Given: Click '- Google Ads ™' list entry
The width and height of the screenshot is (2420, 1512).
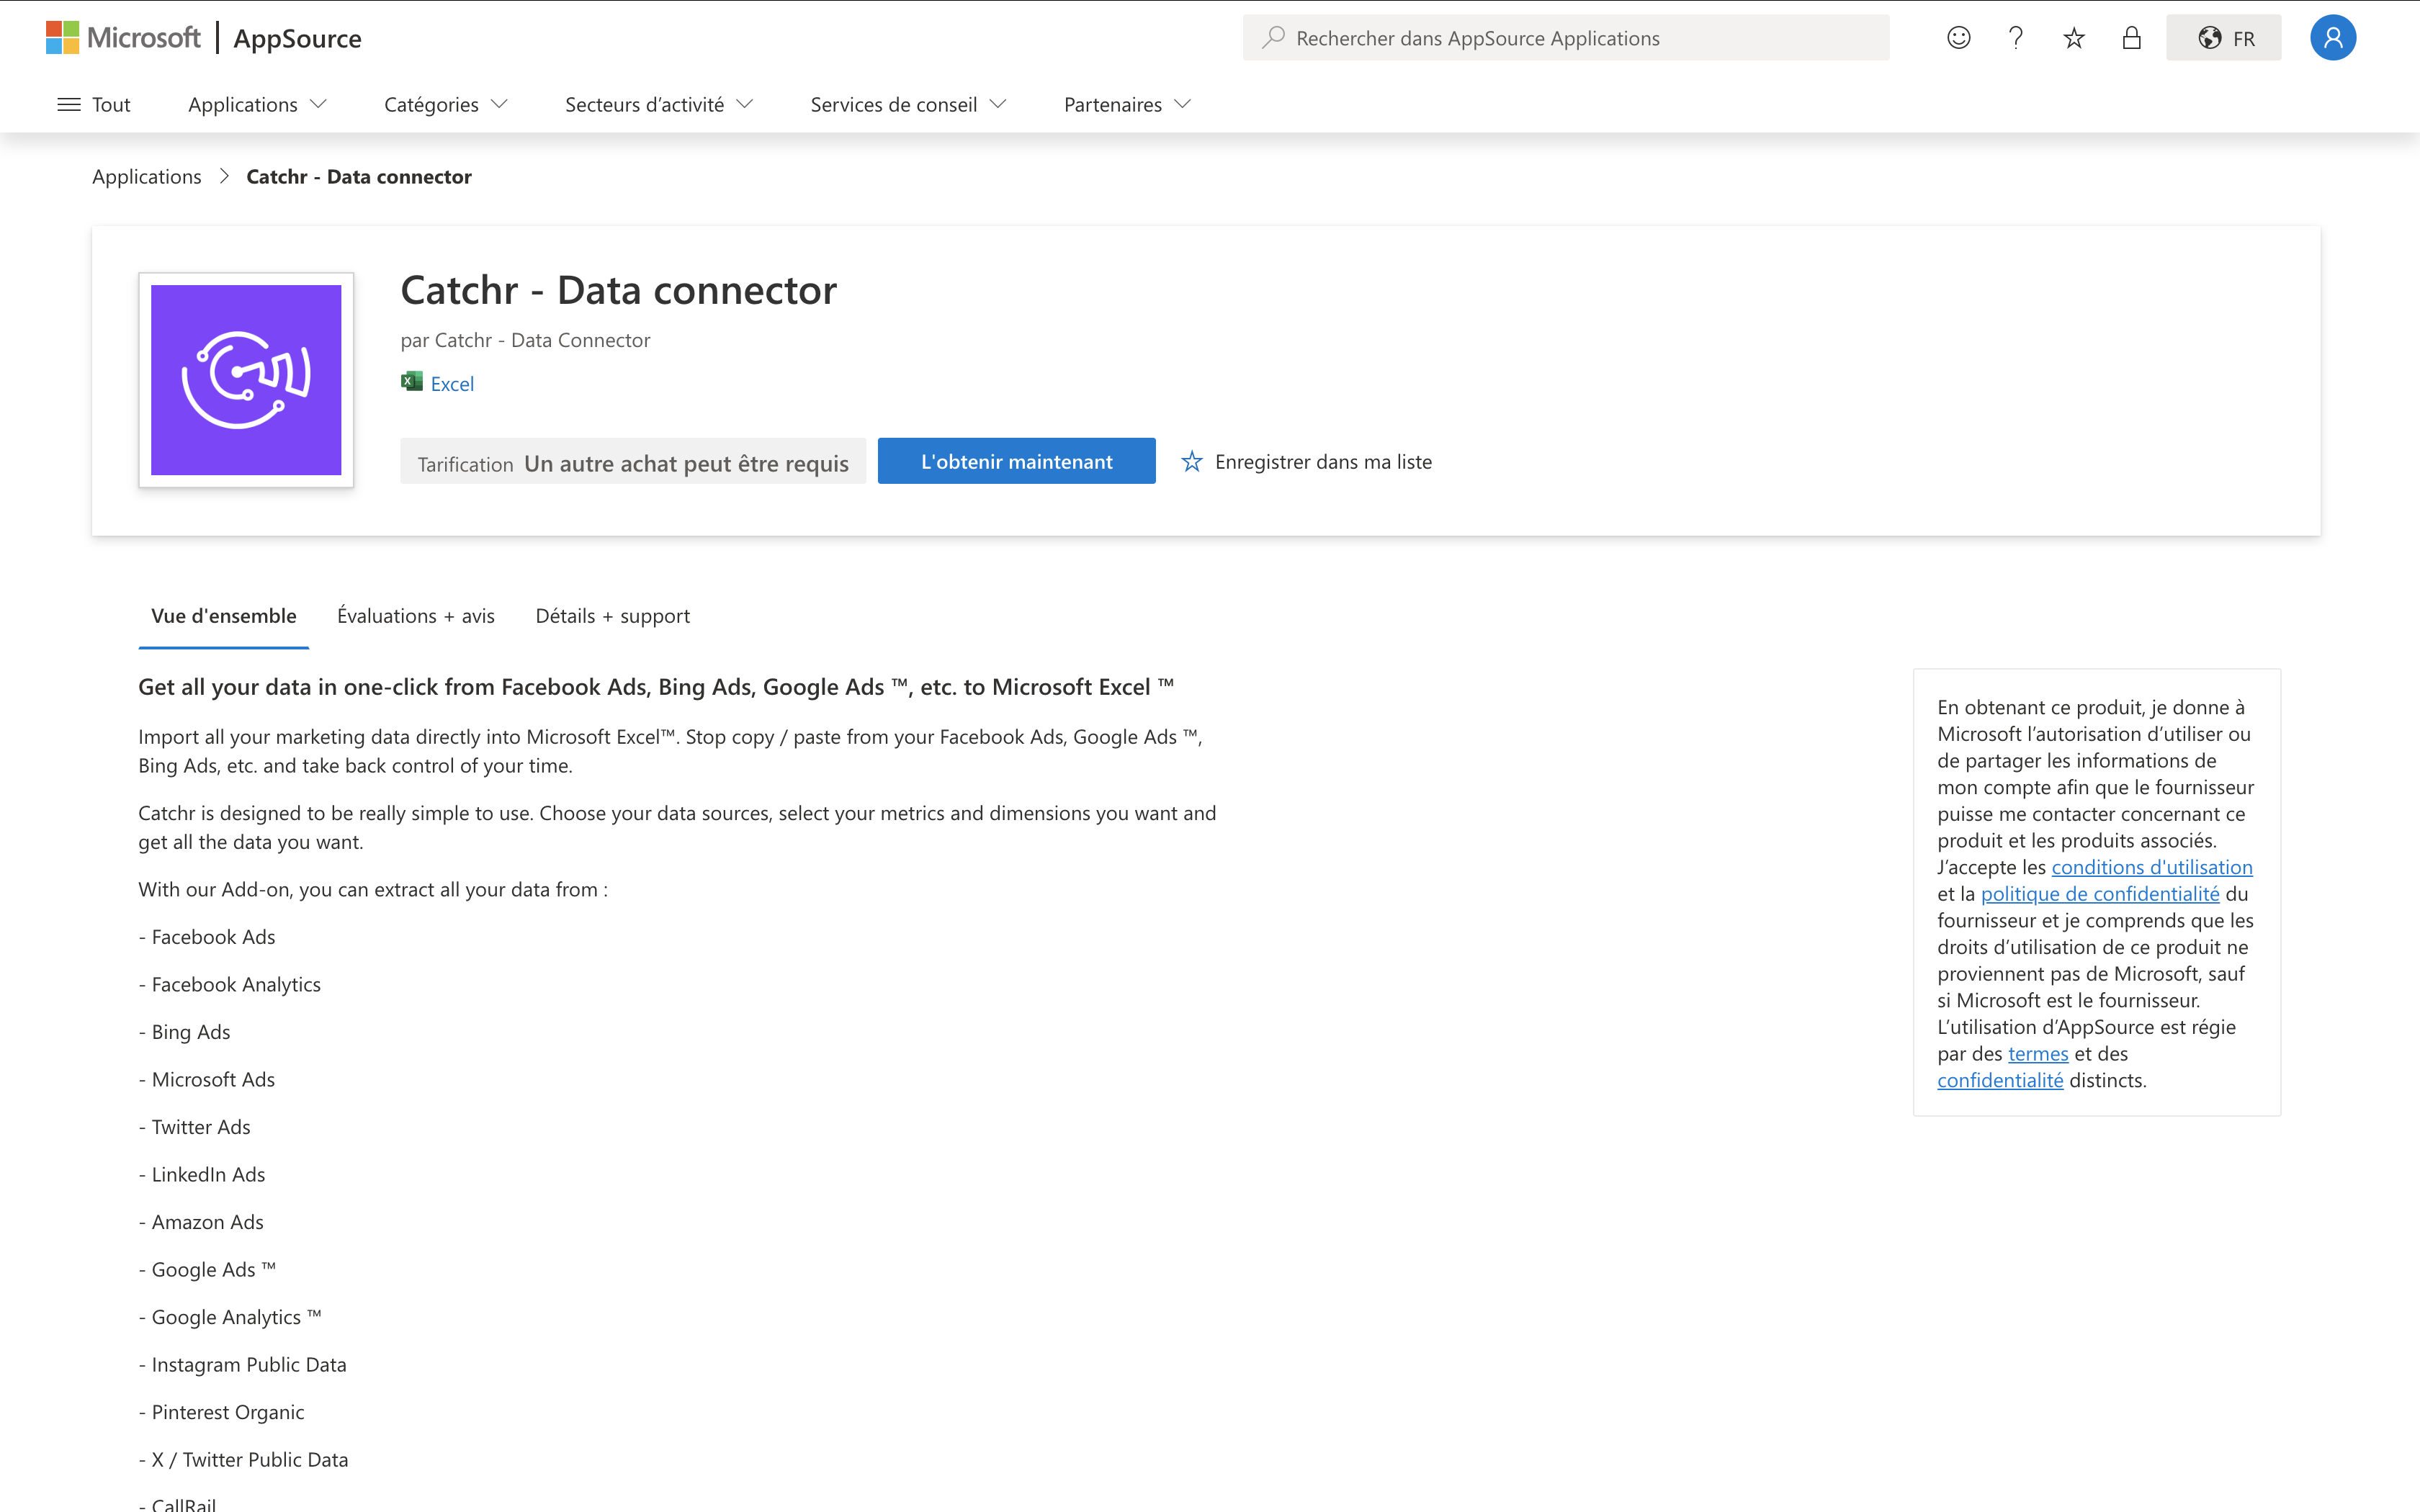Looking at the screenshot, I should [208, 1269].
